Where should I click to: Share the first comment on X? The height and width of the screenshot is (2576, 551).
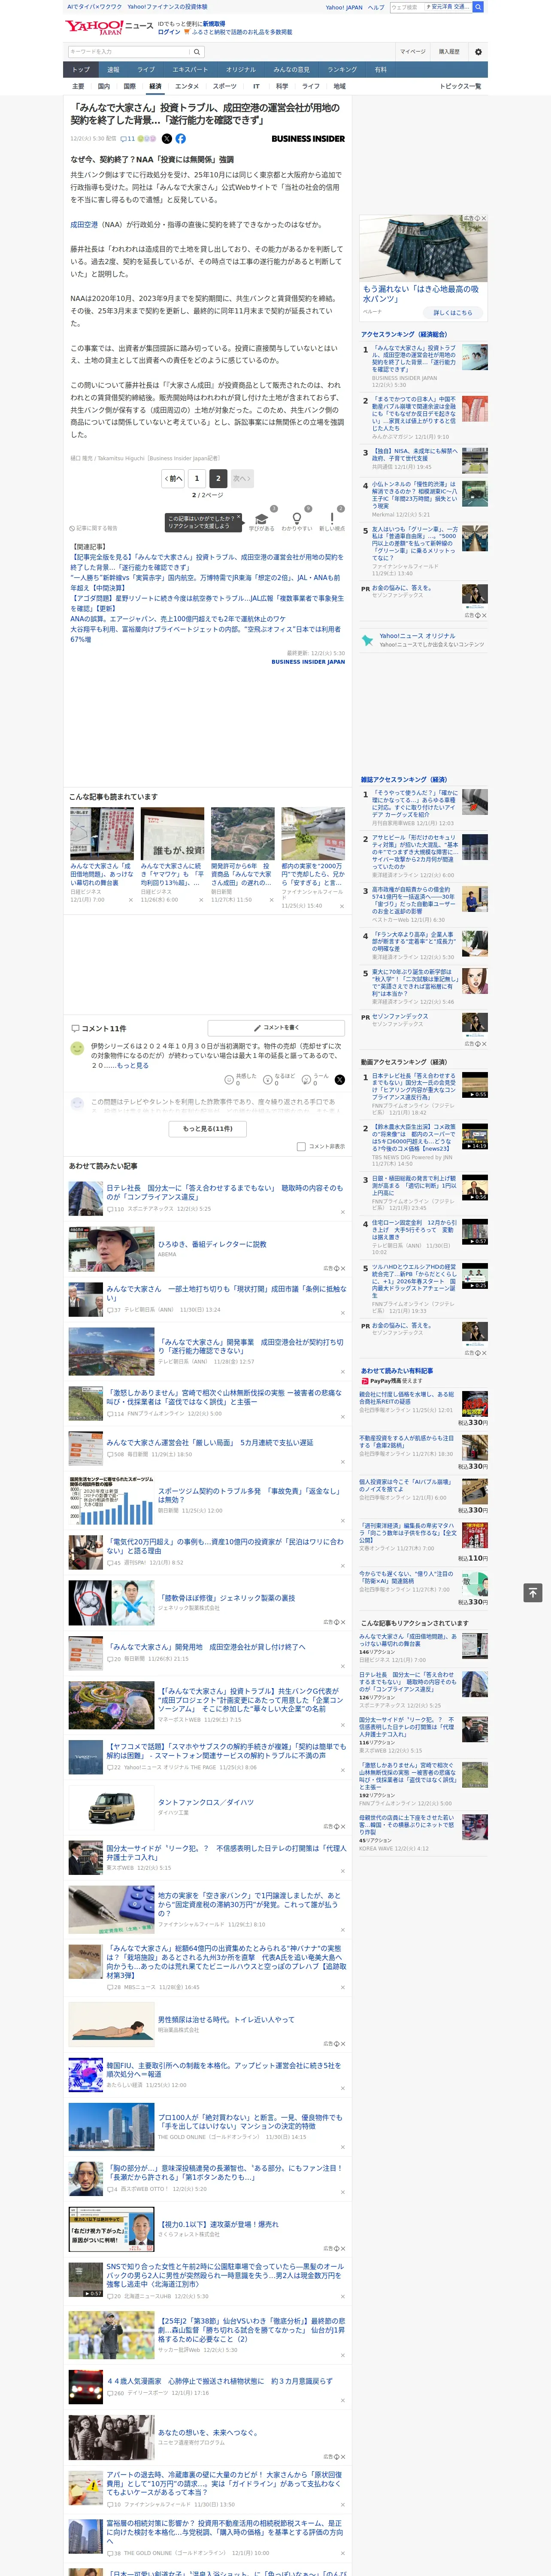tap(340, 1080)
